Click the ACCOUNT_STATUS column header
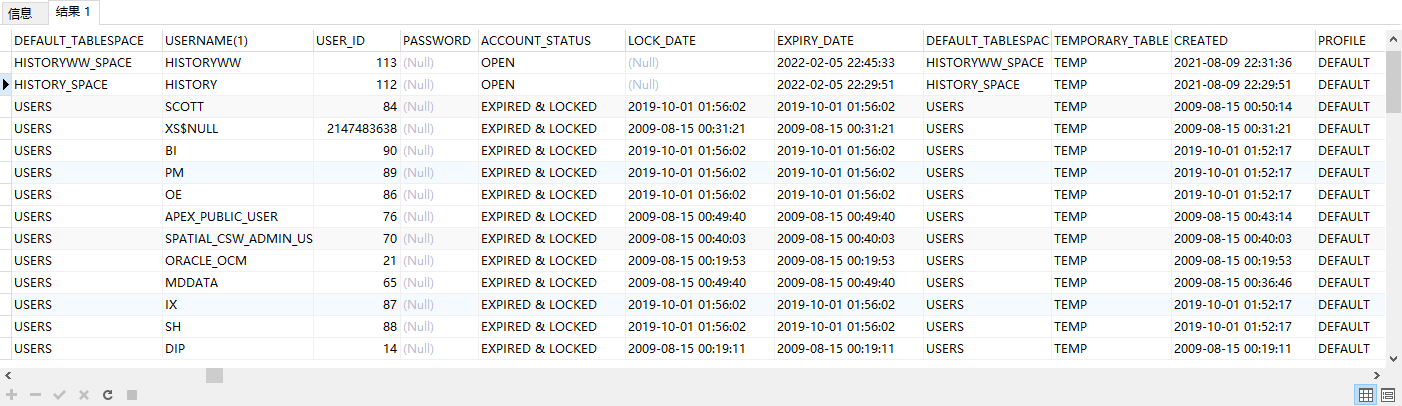This screenshot has height=406, width=1402. [536, 41]
